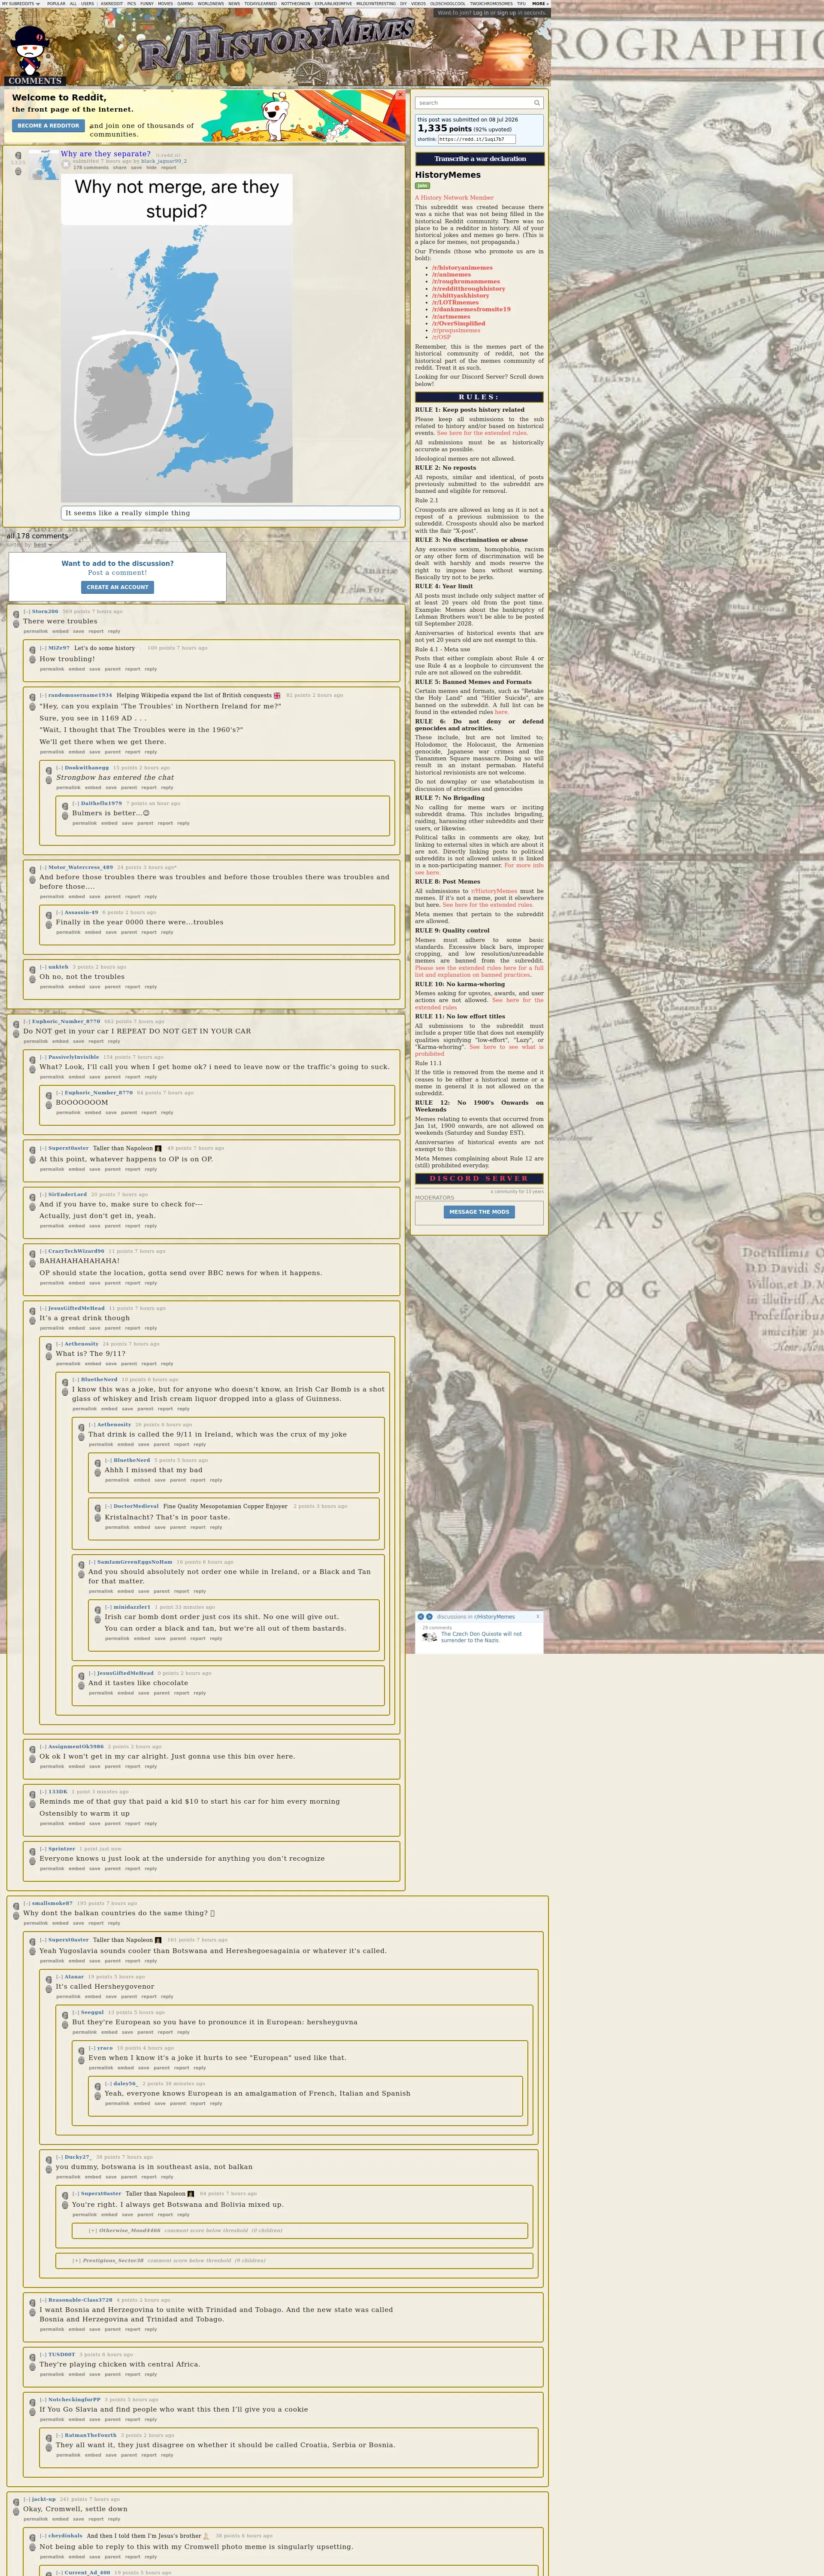
Task: Open the MY SUBREDDITS dropdown
Action: click(x=20, y=4)
